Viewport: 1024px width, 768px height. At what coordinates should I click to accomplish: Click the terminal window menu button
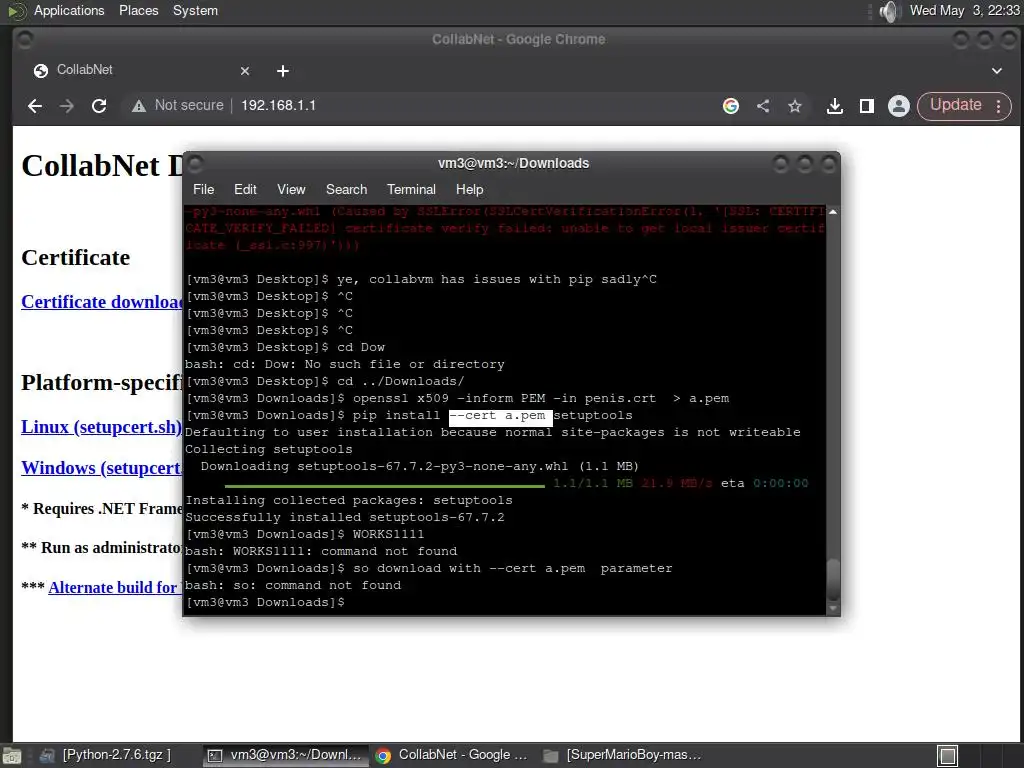coord(196,164)
